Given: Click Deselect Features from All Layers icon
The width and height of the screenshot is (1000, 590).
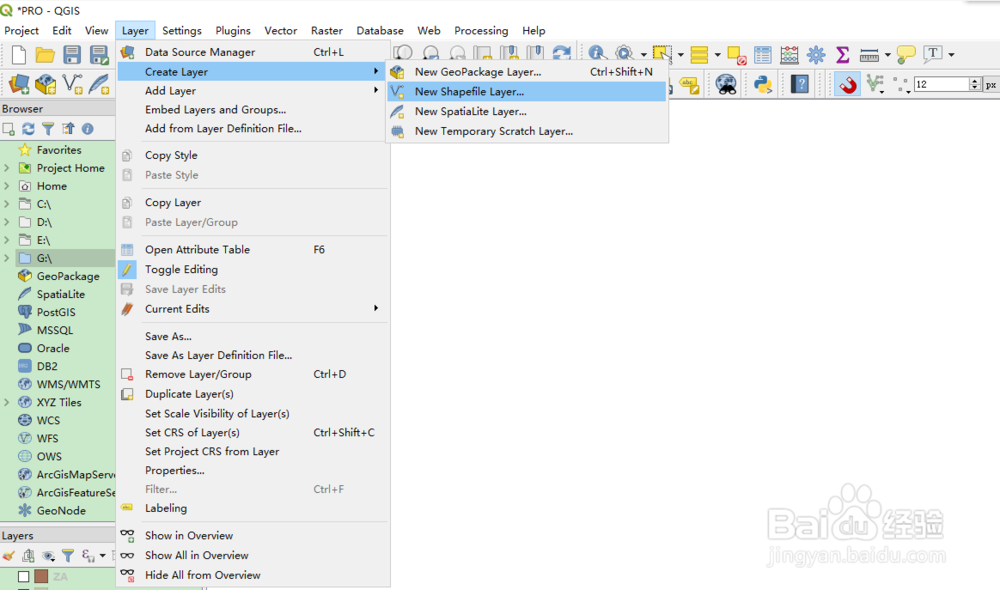Looking at the screenshot, I should [x=737, y=55].
